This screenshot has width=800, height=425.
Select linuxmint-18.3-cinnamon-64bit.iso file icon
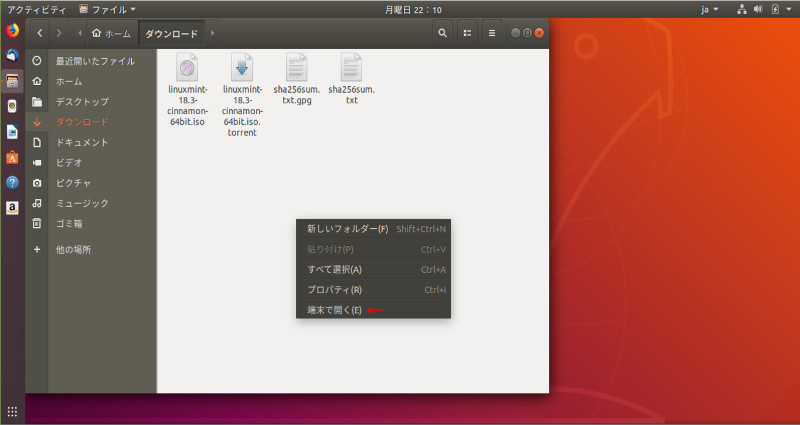click(187, 67)
